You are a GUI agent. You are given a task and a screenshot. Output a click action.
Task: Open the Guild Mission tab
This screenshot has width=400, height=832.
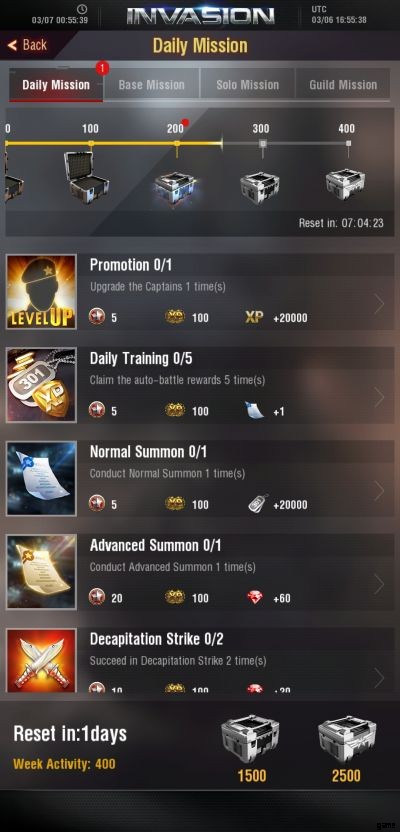343,84
